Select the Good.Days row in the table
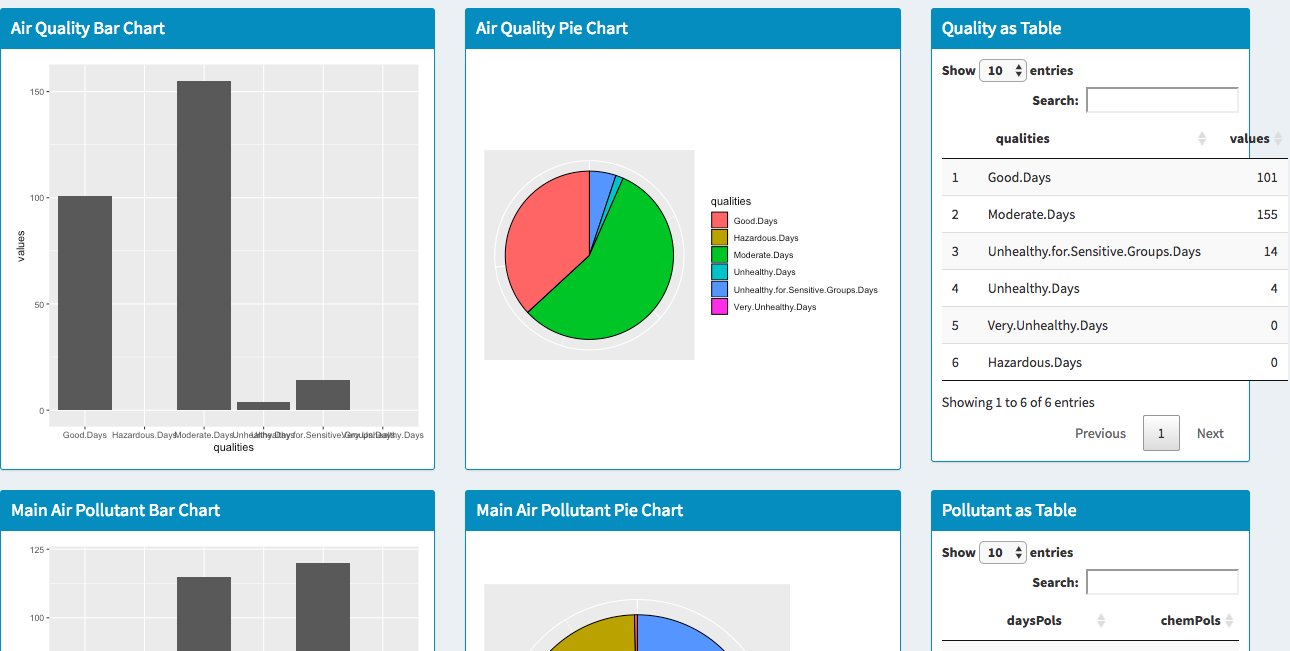This screenshot has height=651, width=1290. pos(1115,177)
